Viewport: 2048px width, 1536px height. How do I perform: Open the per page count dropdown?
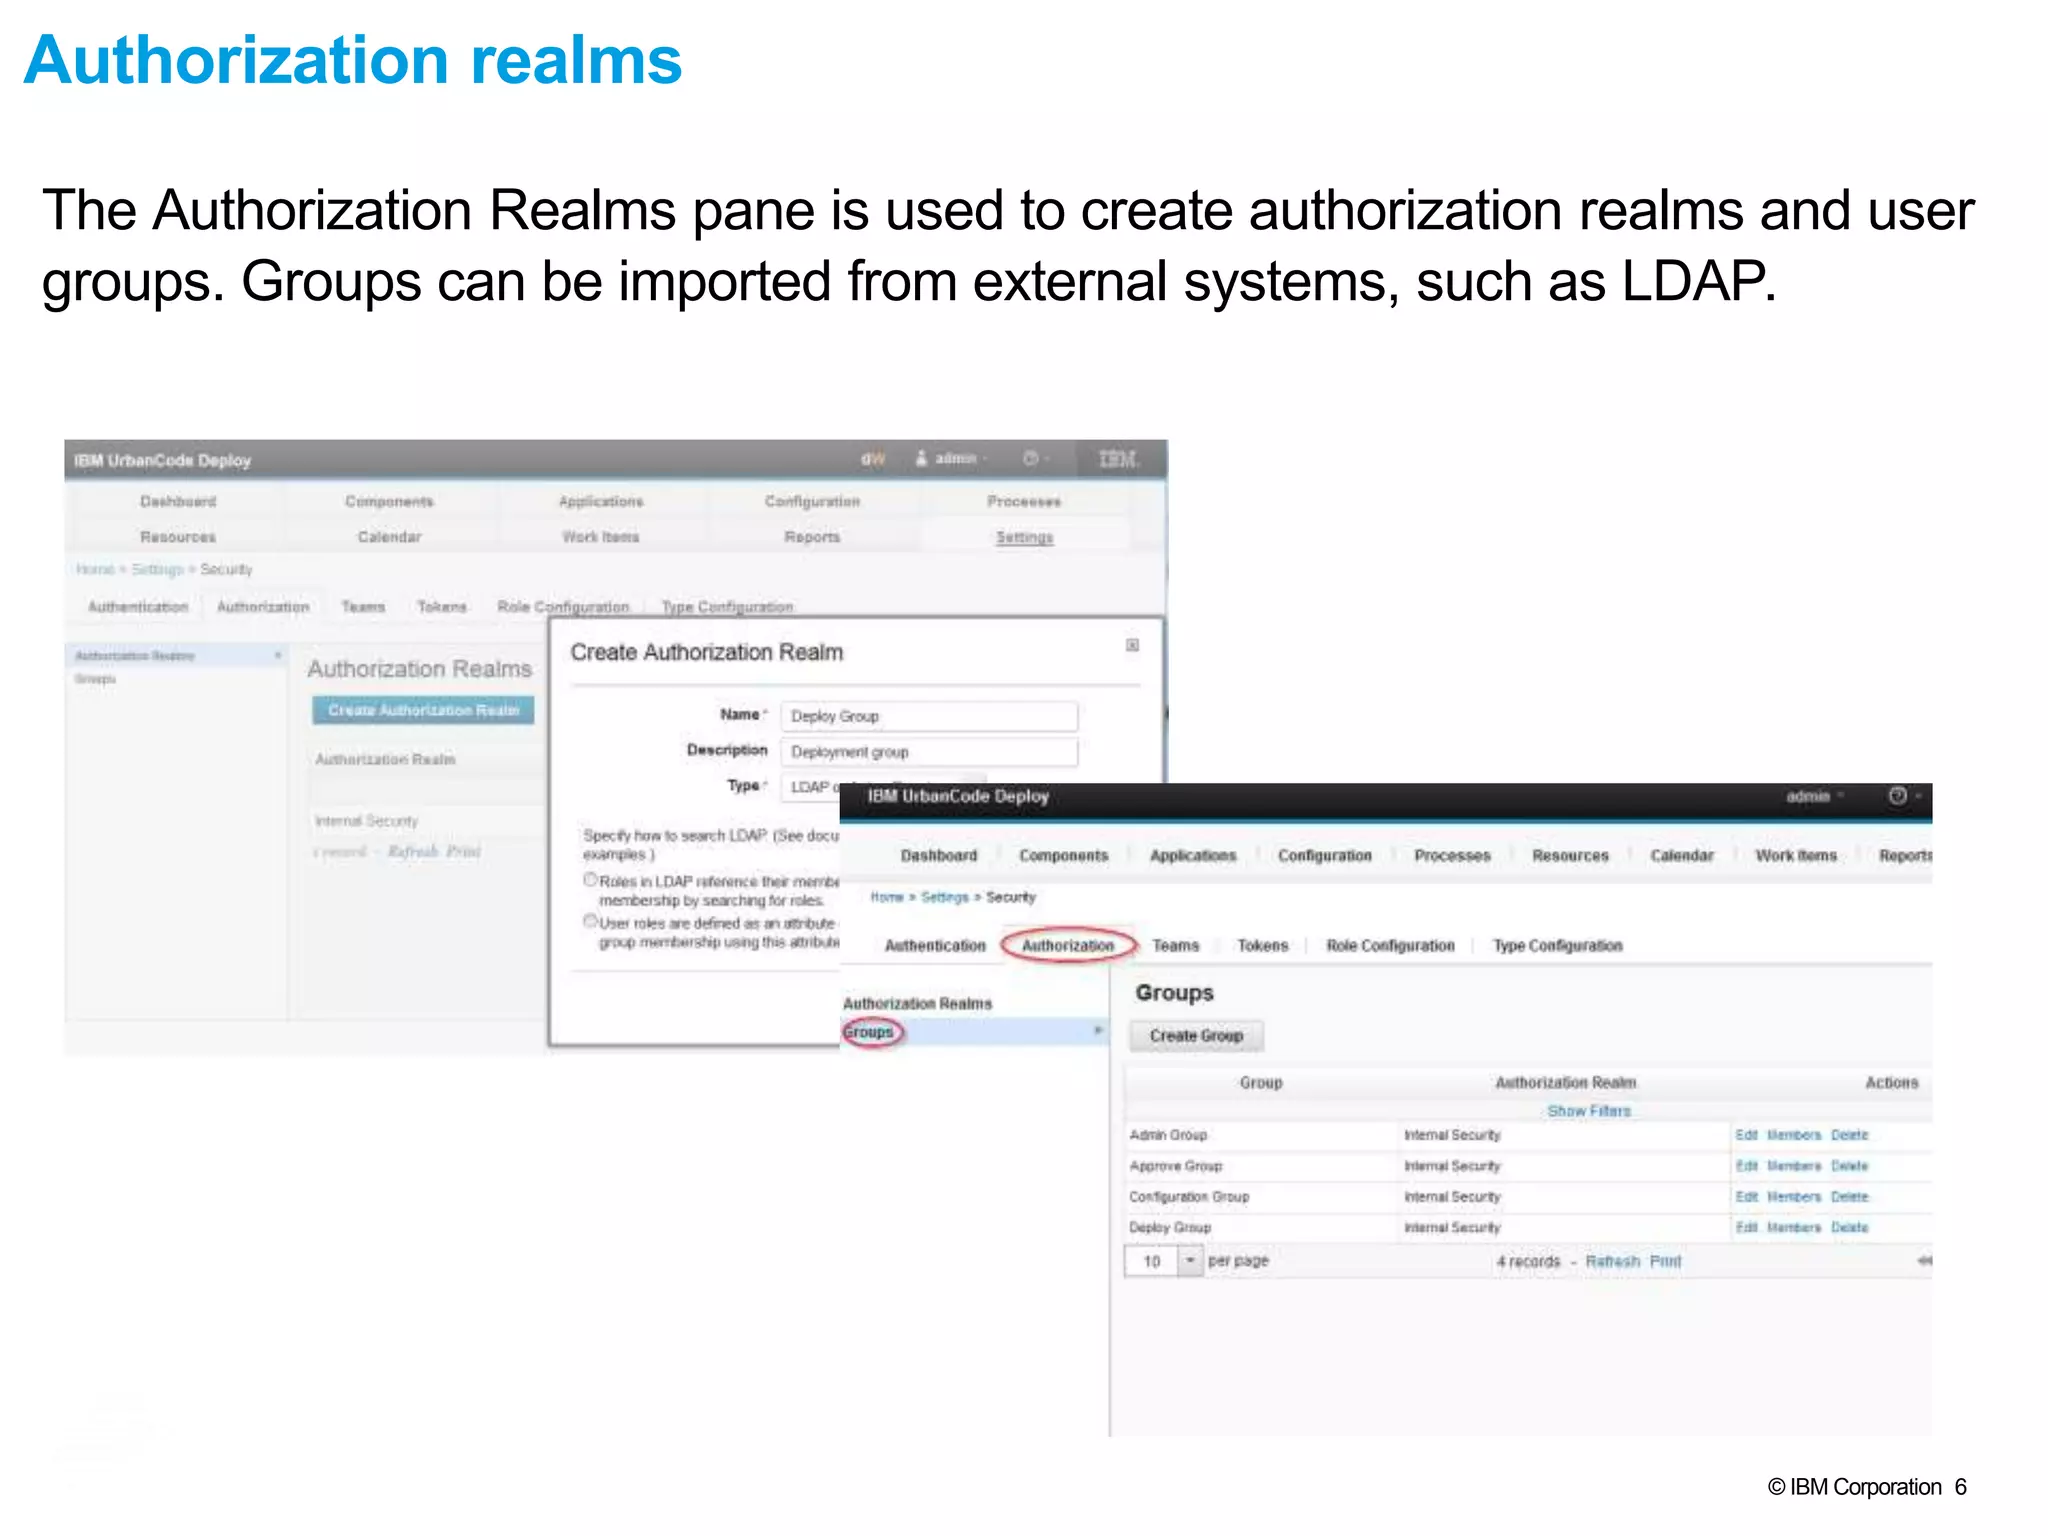[1189, 1261]
